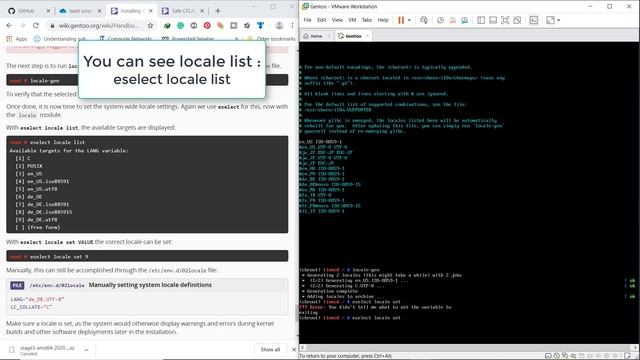Click the wiki.gentoo.org address bar
The height and width of the screenshot is (360, 640).
point(98,25)
